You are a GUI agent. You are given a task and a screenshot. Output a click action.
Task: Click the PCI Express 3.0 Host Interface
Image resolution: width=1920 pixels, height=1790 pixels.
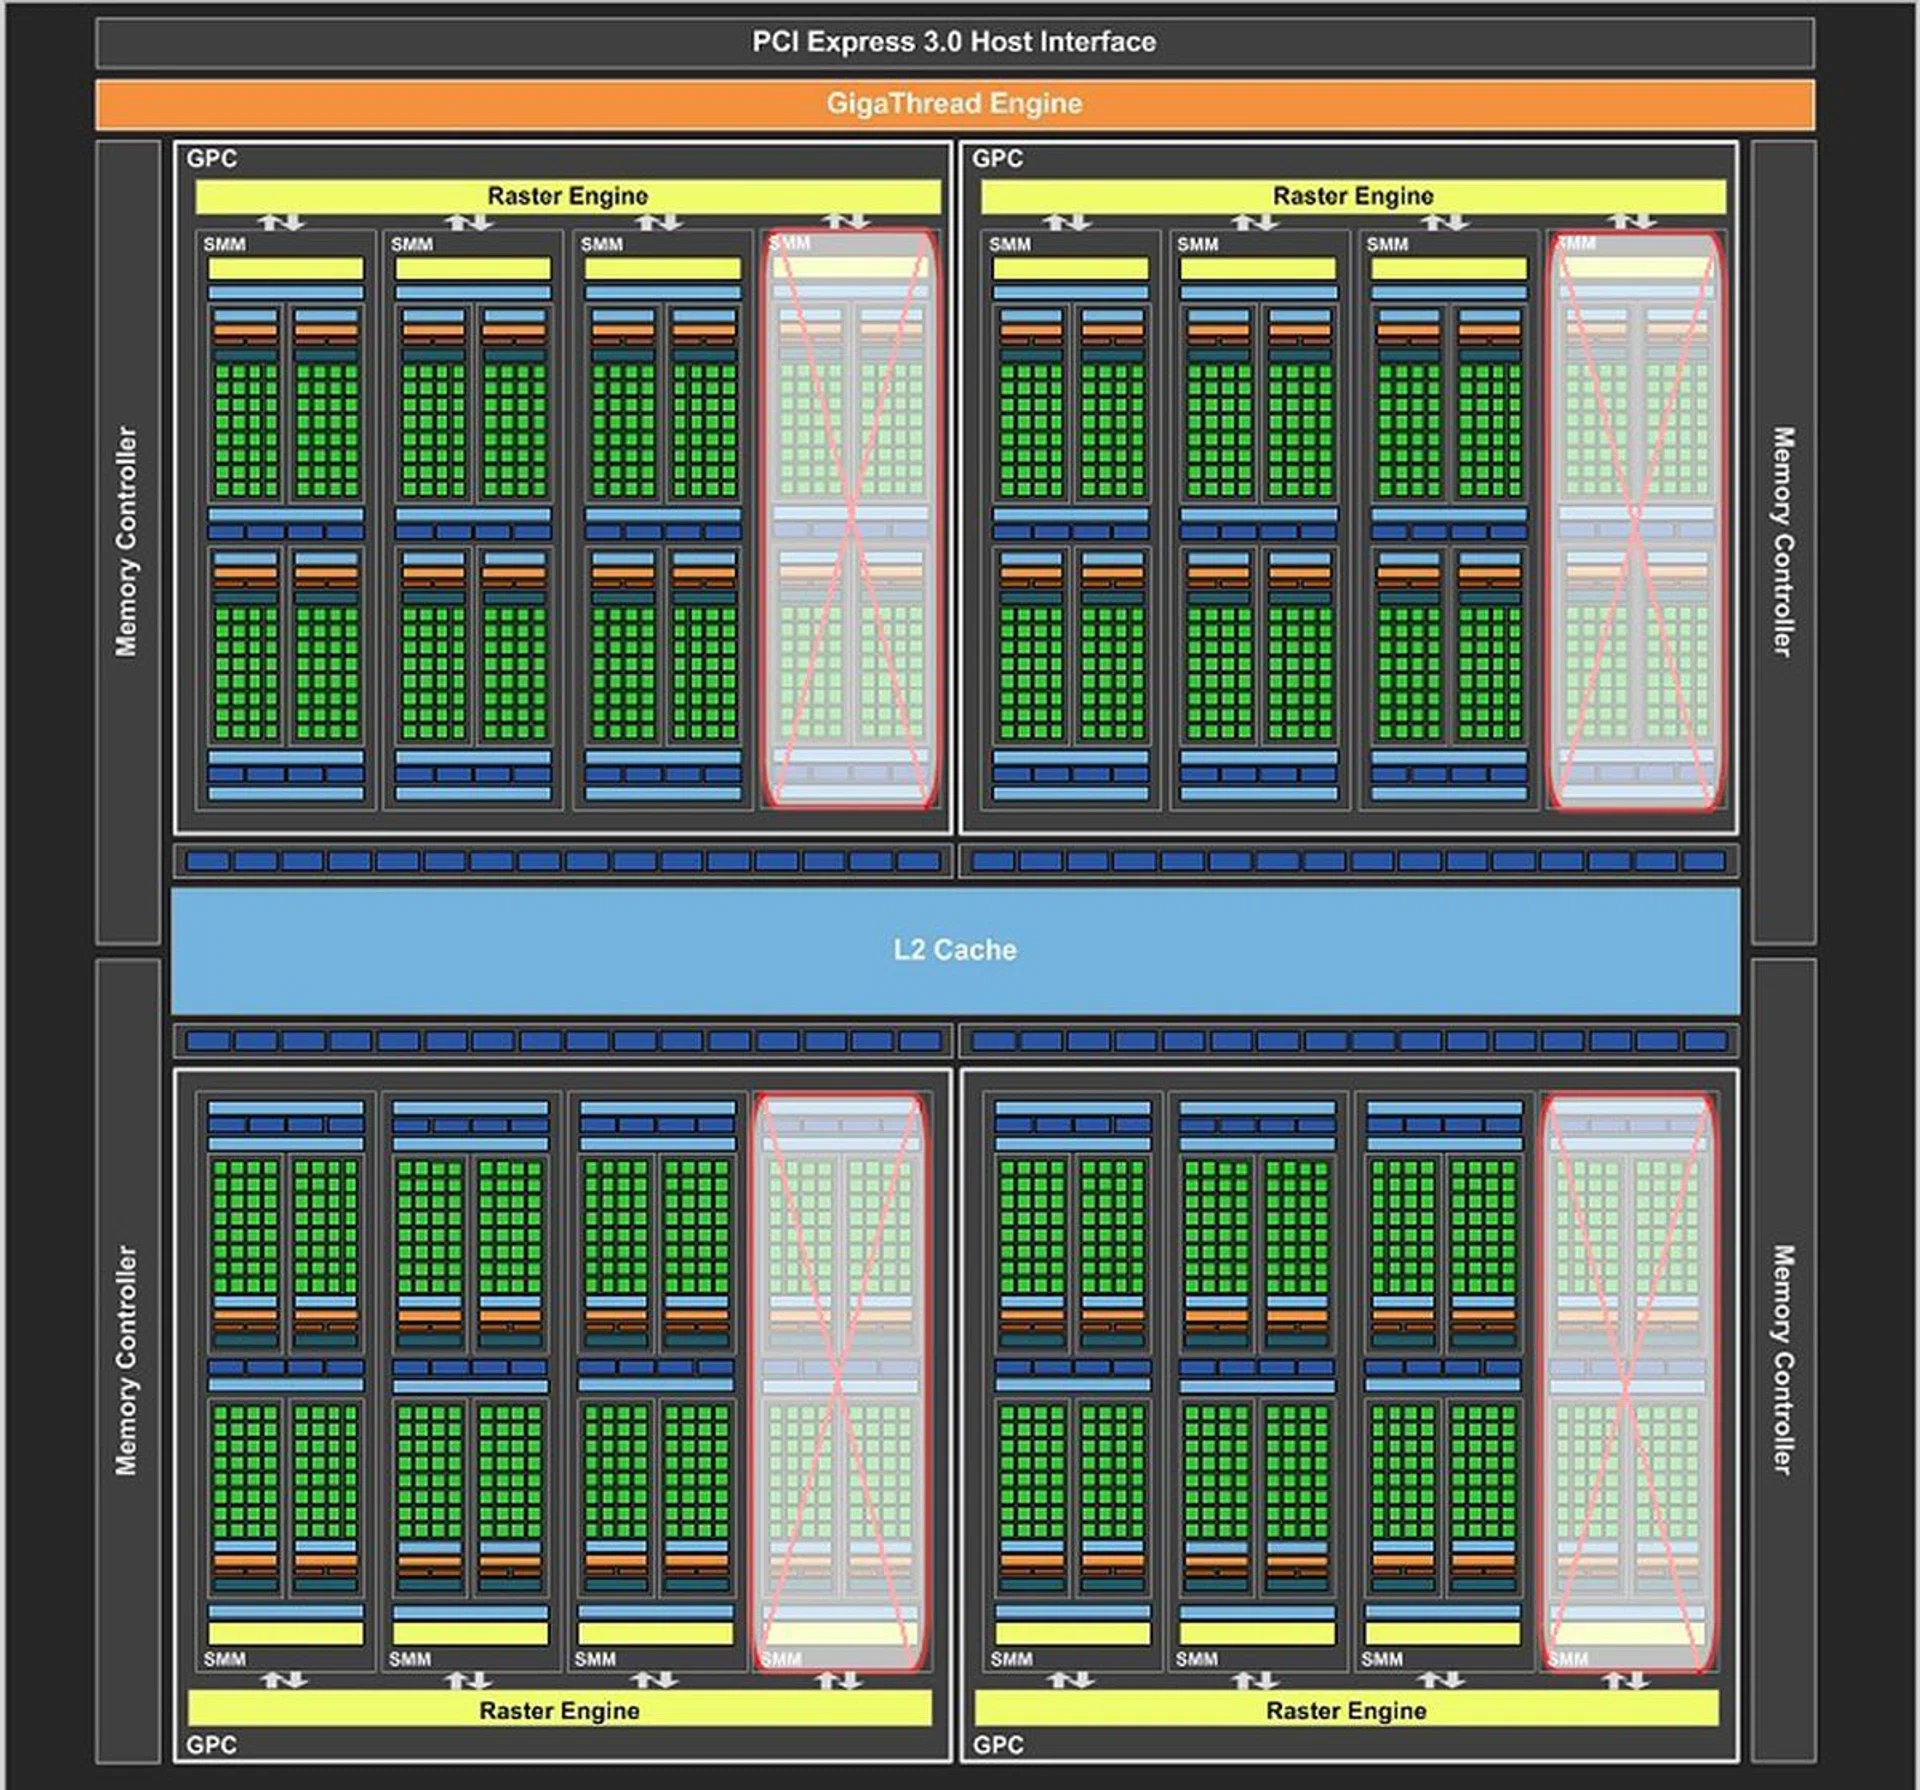955,42
